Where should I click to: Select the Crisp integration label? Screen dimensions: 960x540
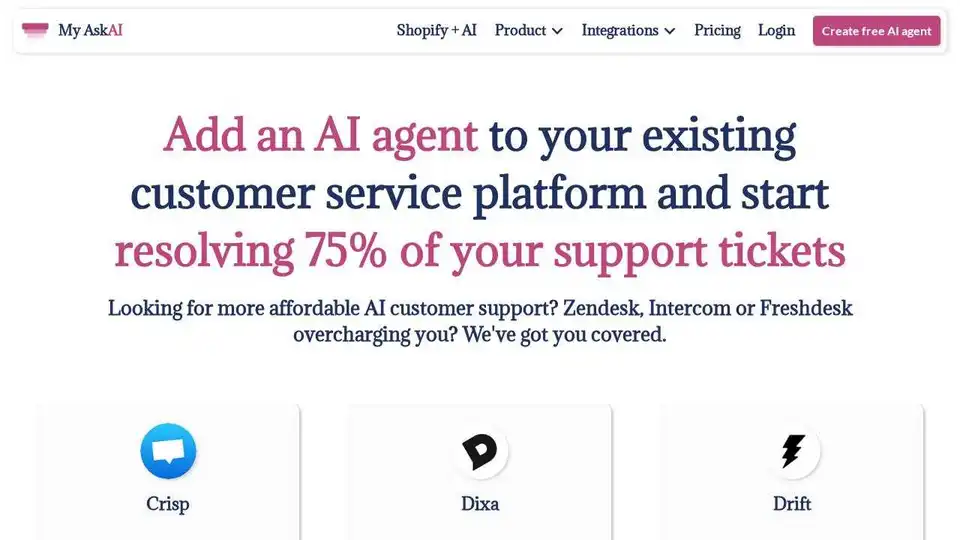tap(168, 504)
